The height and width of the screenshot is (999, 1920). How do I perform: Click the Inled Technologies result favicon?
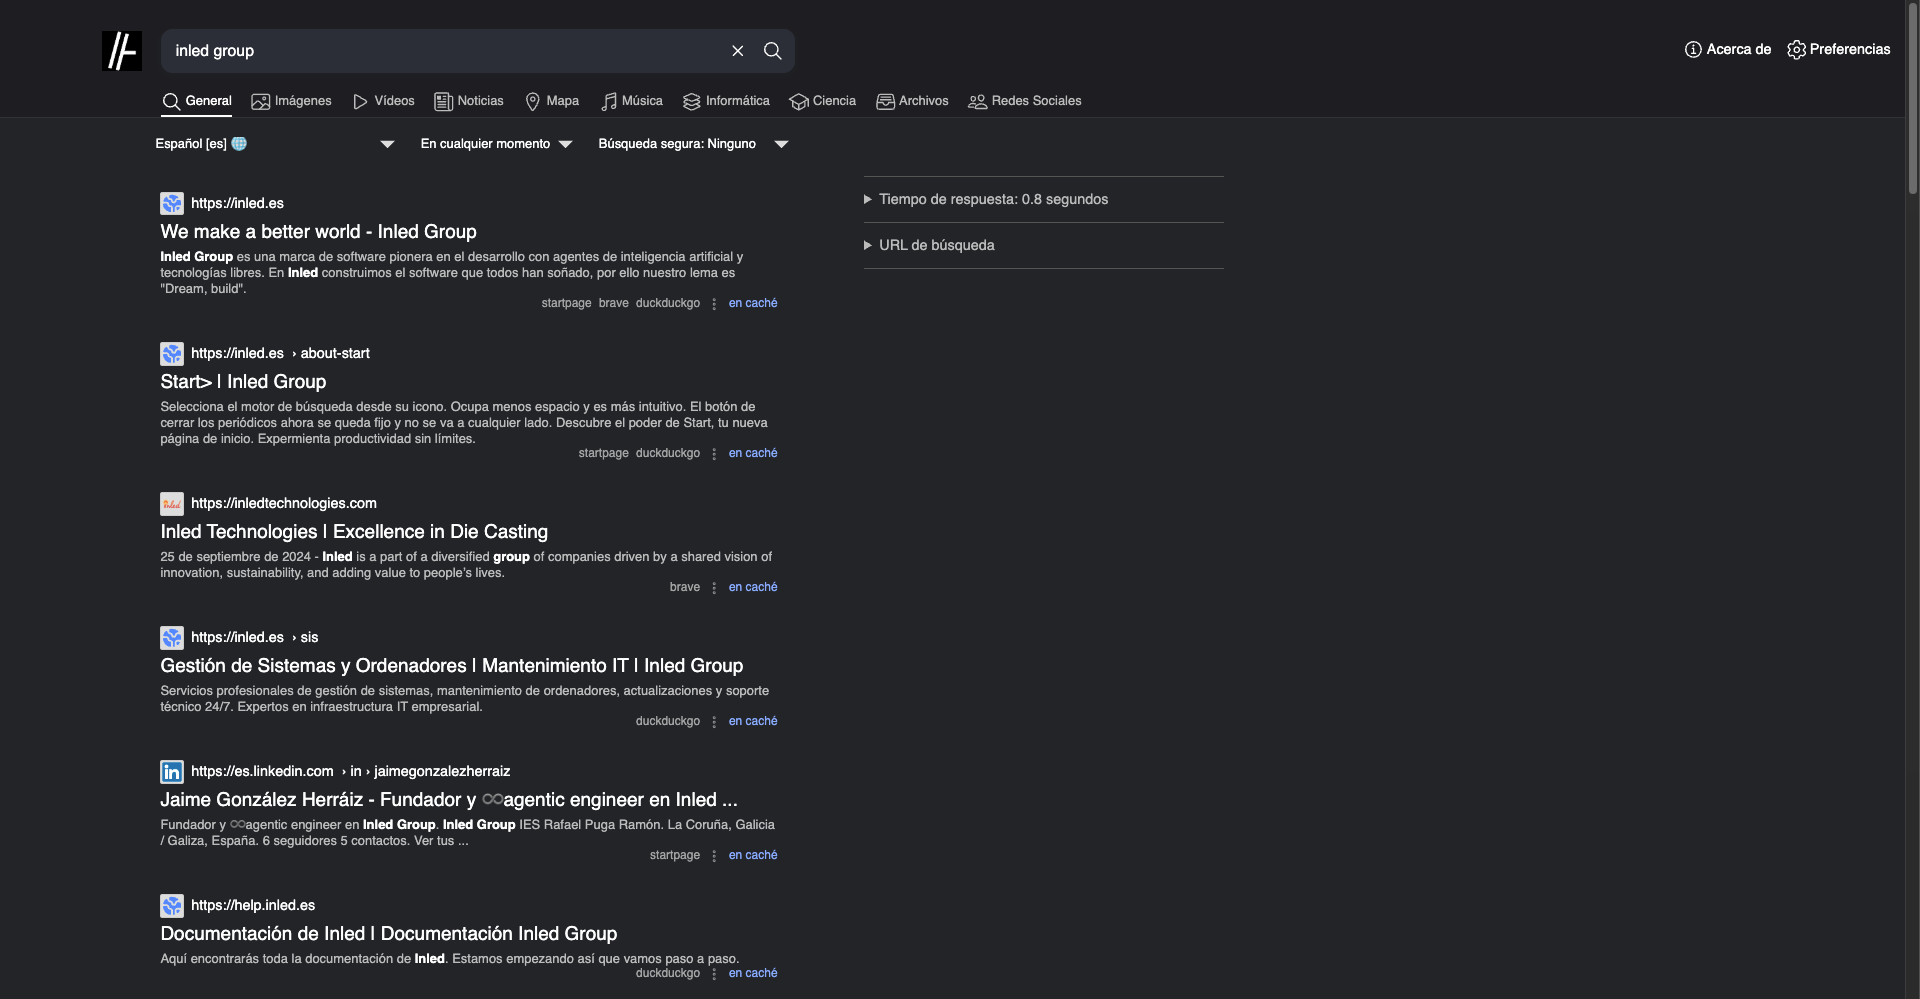pos(172,504)
